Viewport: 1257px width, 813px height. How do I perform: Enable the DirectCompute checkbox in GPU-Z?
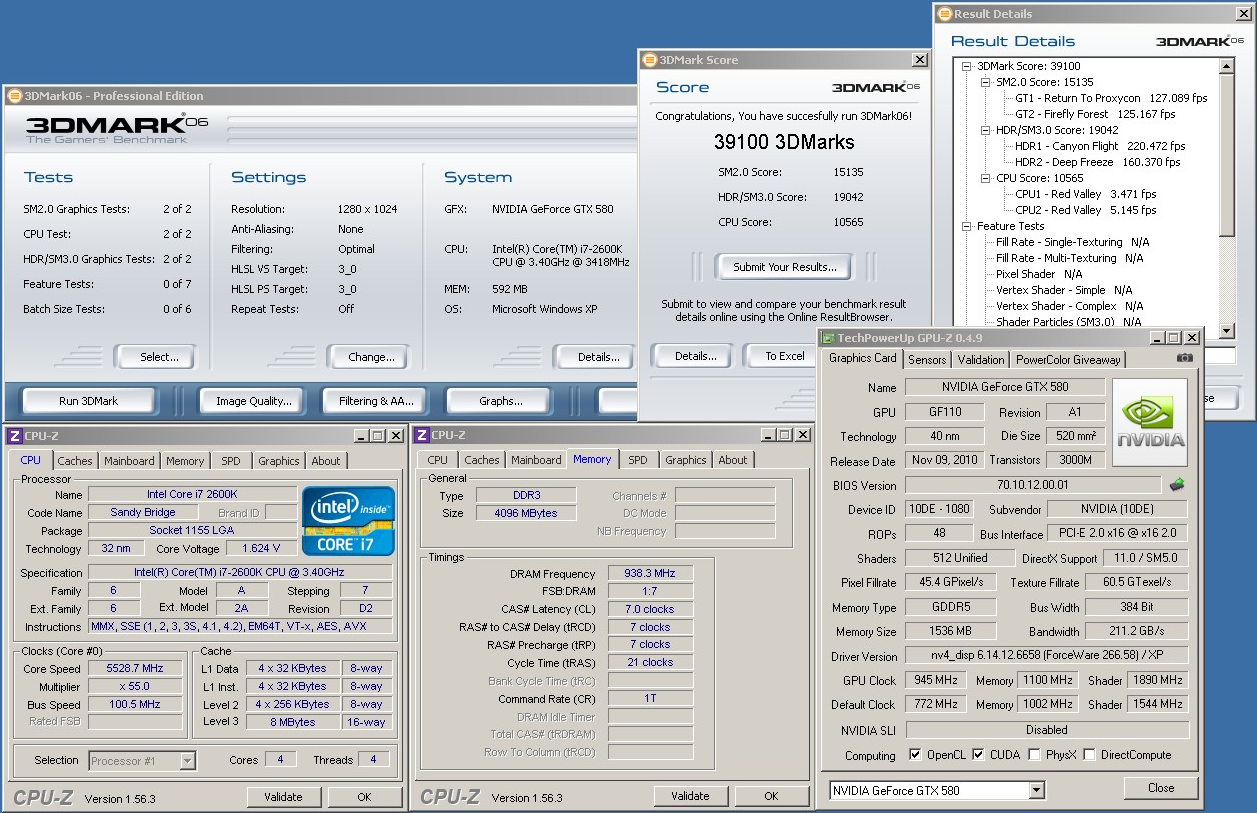pos(1089,755)
